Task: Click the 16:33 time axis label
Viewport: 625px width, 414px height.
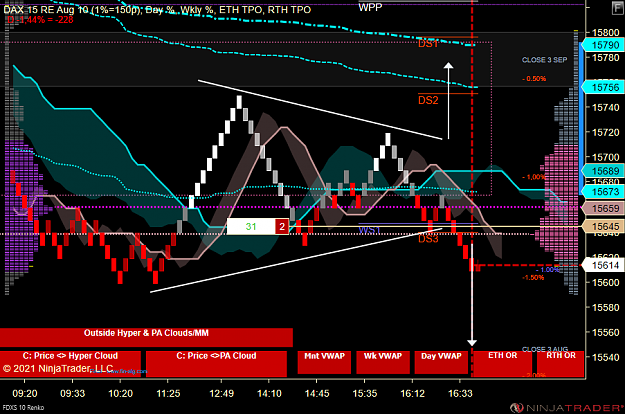Action: pyautogui.click(x=460, y=394)
